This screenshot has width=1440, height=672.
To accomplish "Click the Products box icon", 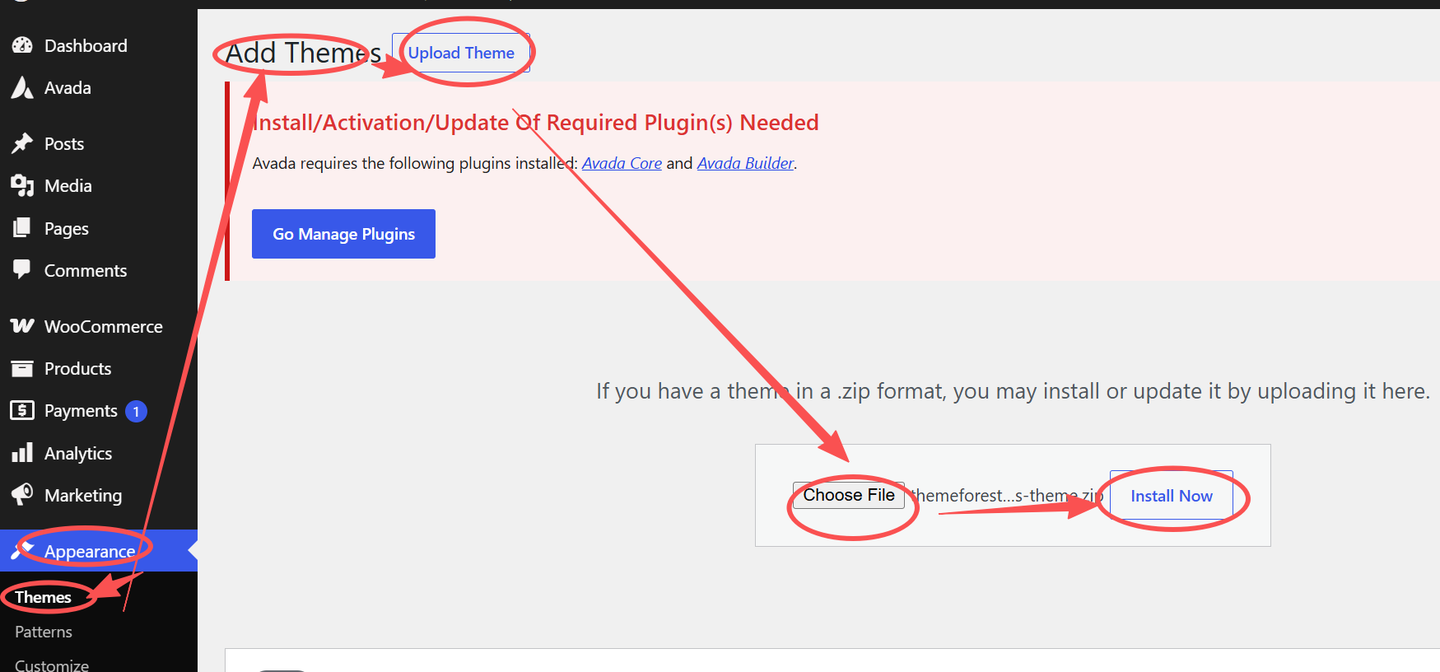I will pyautogui.click(x=22, y=369).
